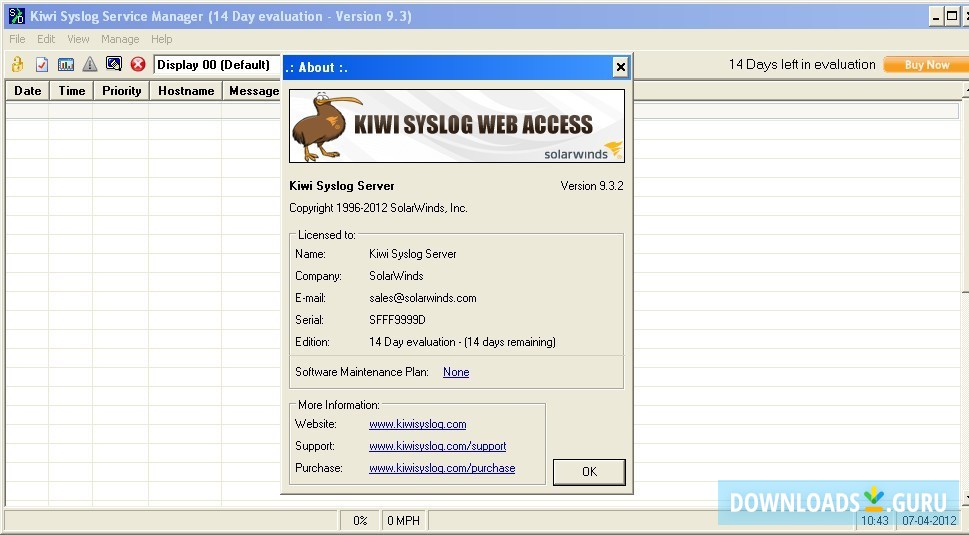Click the Date column header
The image size is (969, 535).
28,91
